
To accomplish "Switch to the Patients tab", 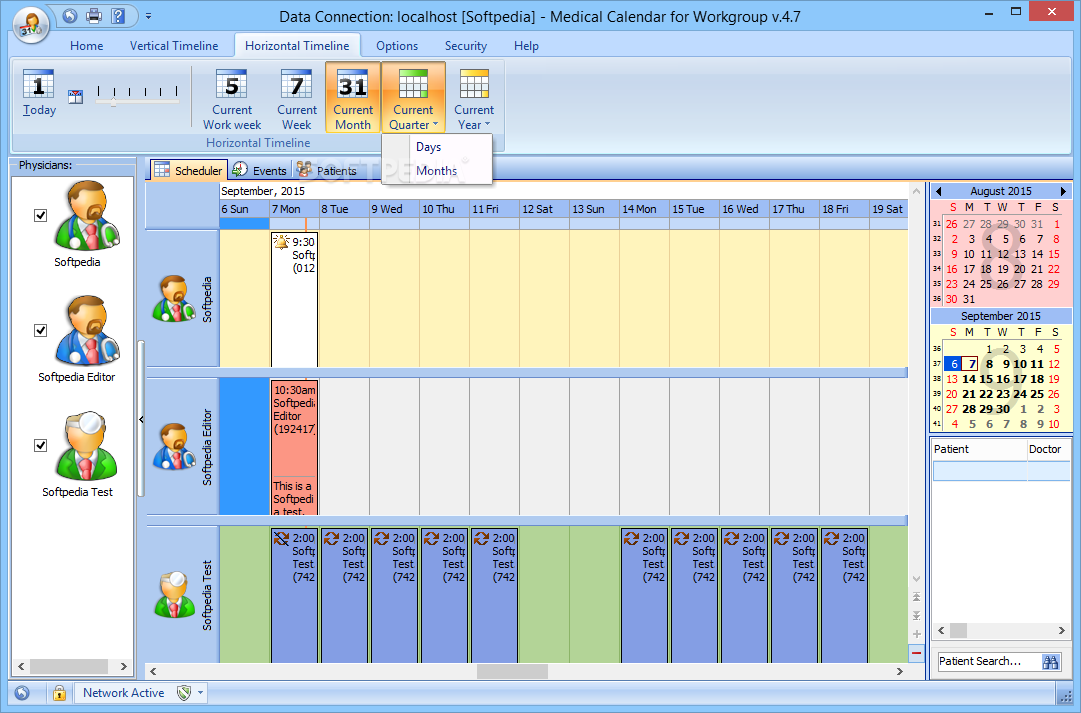I will click(x=327, y=170).
